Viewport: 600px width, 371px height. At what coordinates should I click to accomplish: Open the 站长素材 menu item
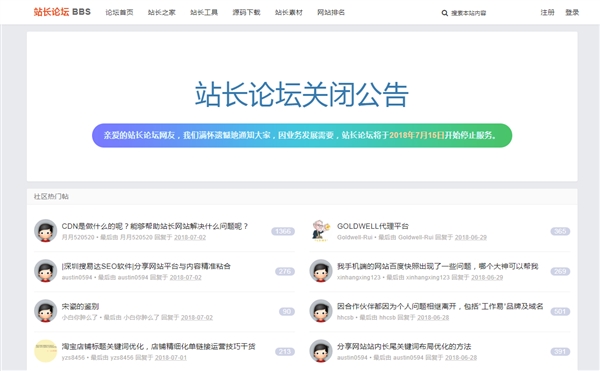point(289,12)
